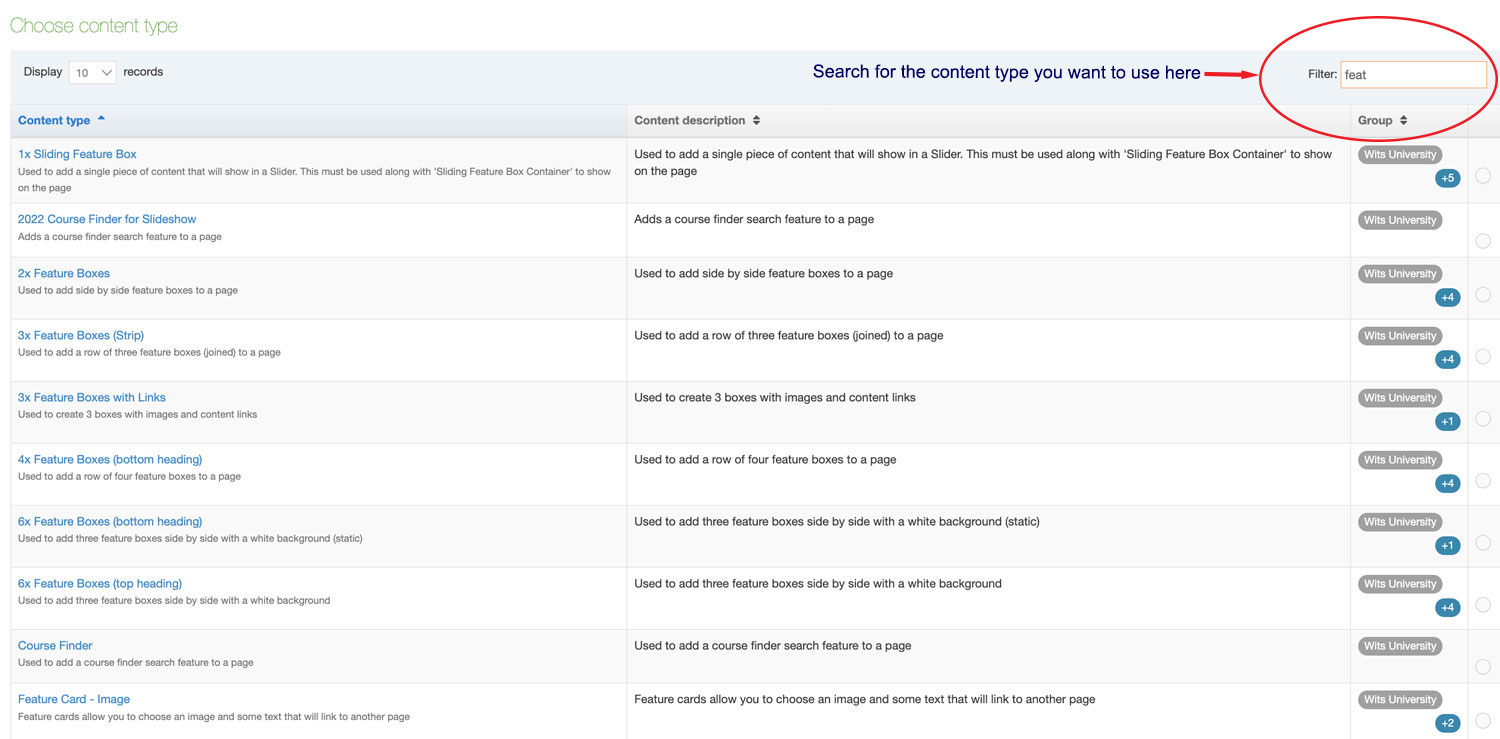This screenshot has width=1500, height=739.
Task: Click the +4 groups badge for 2x Feature Boxes
Action: point(1447,297)
